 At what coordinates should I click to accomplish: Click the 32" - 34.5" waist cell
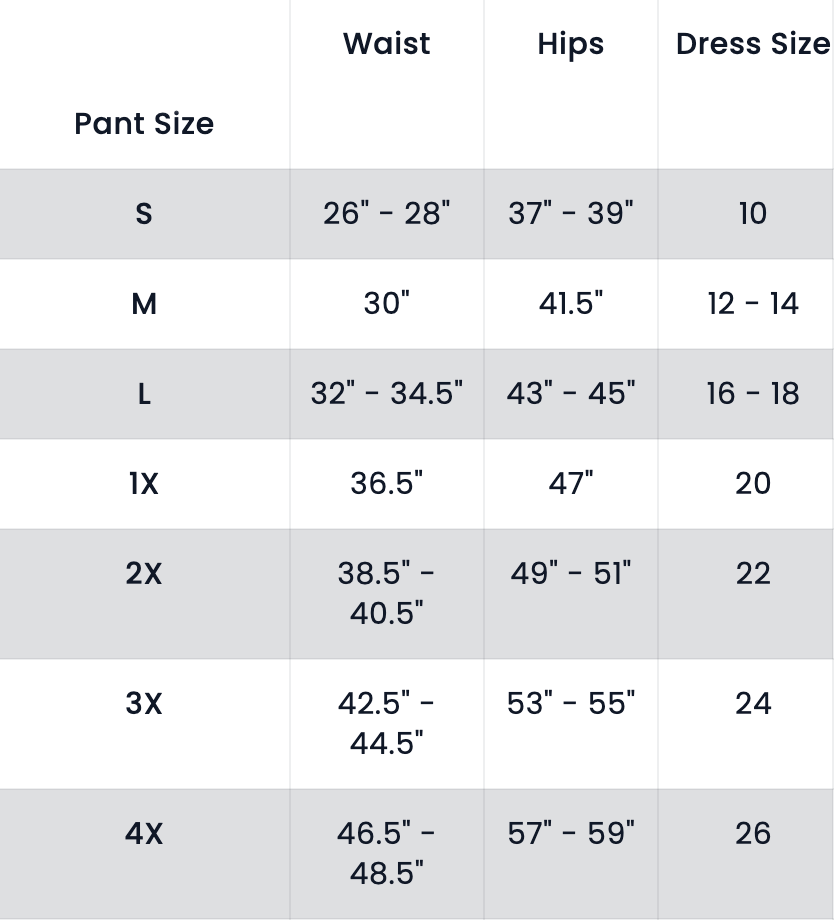pyautogui.click(x=387, y=393)
